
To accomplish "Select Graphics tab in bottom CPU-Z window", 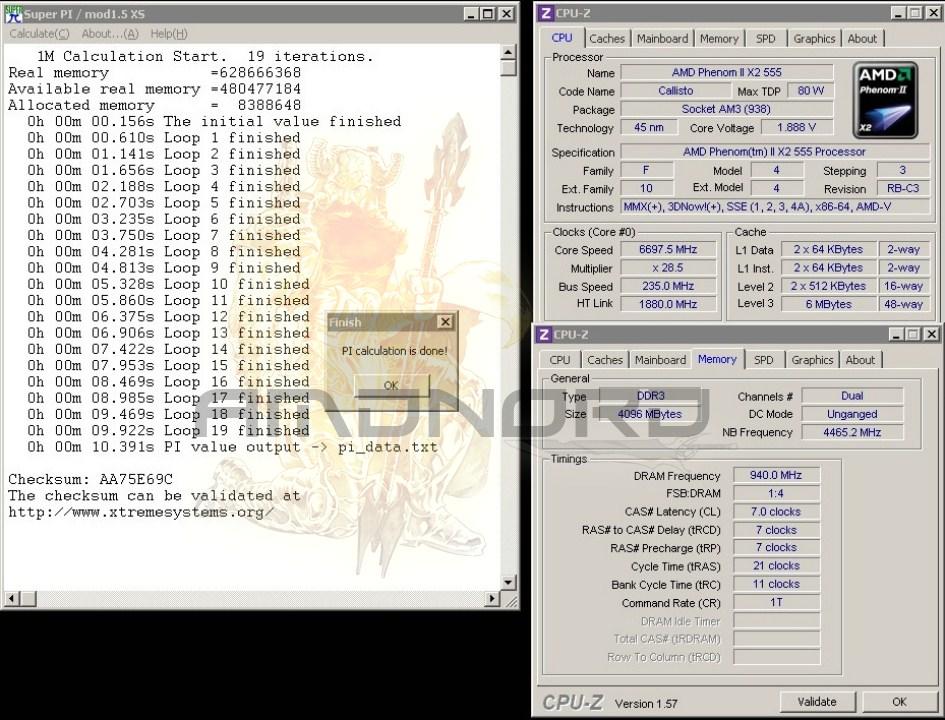I will coord(812,360).
